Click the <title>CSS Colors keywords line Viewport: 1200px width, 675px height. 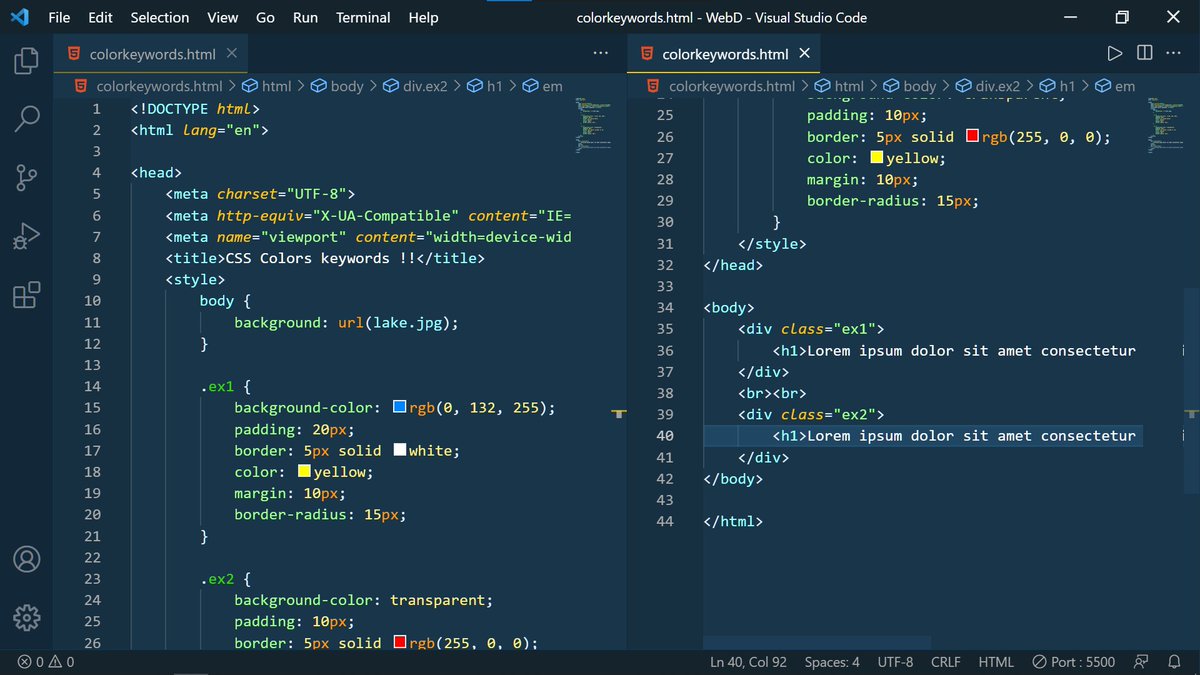(325, 258)
